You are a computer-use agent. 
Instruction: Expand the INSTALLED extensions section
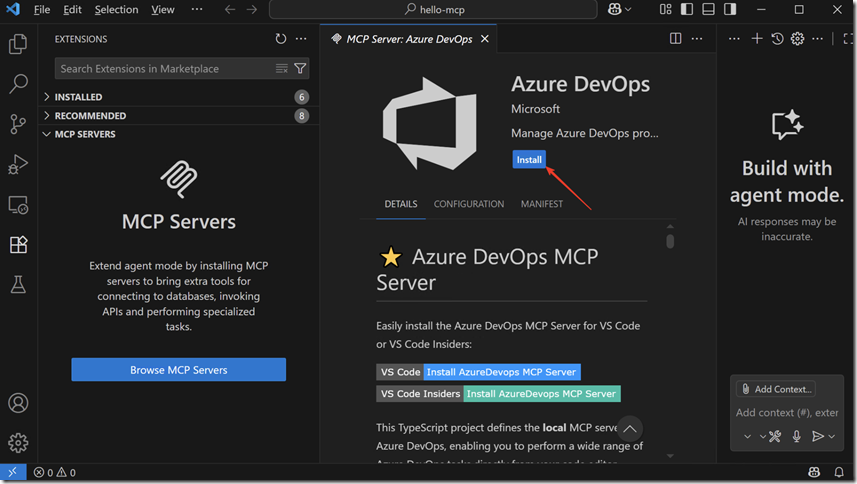click(x=78, y=97)
